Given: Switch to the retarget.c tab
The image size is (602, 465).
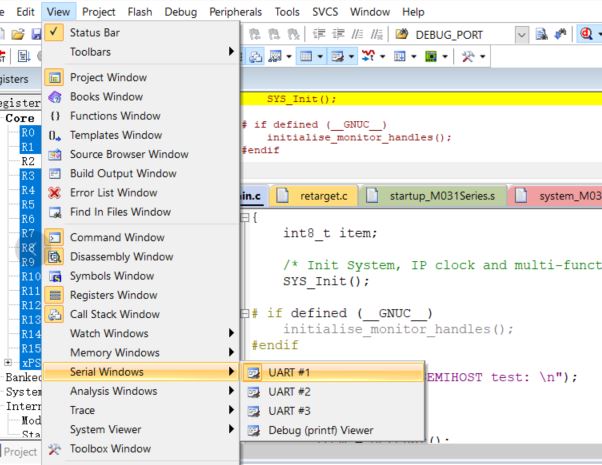Looking at the screenshot, I should (314, 196).
